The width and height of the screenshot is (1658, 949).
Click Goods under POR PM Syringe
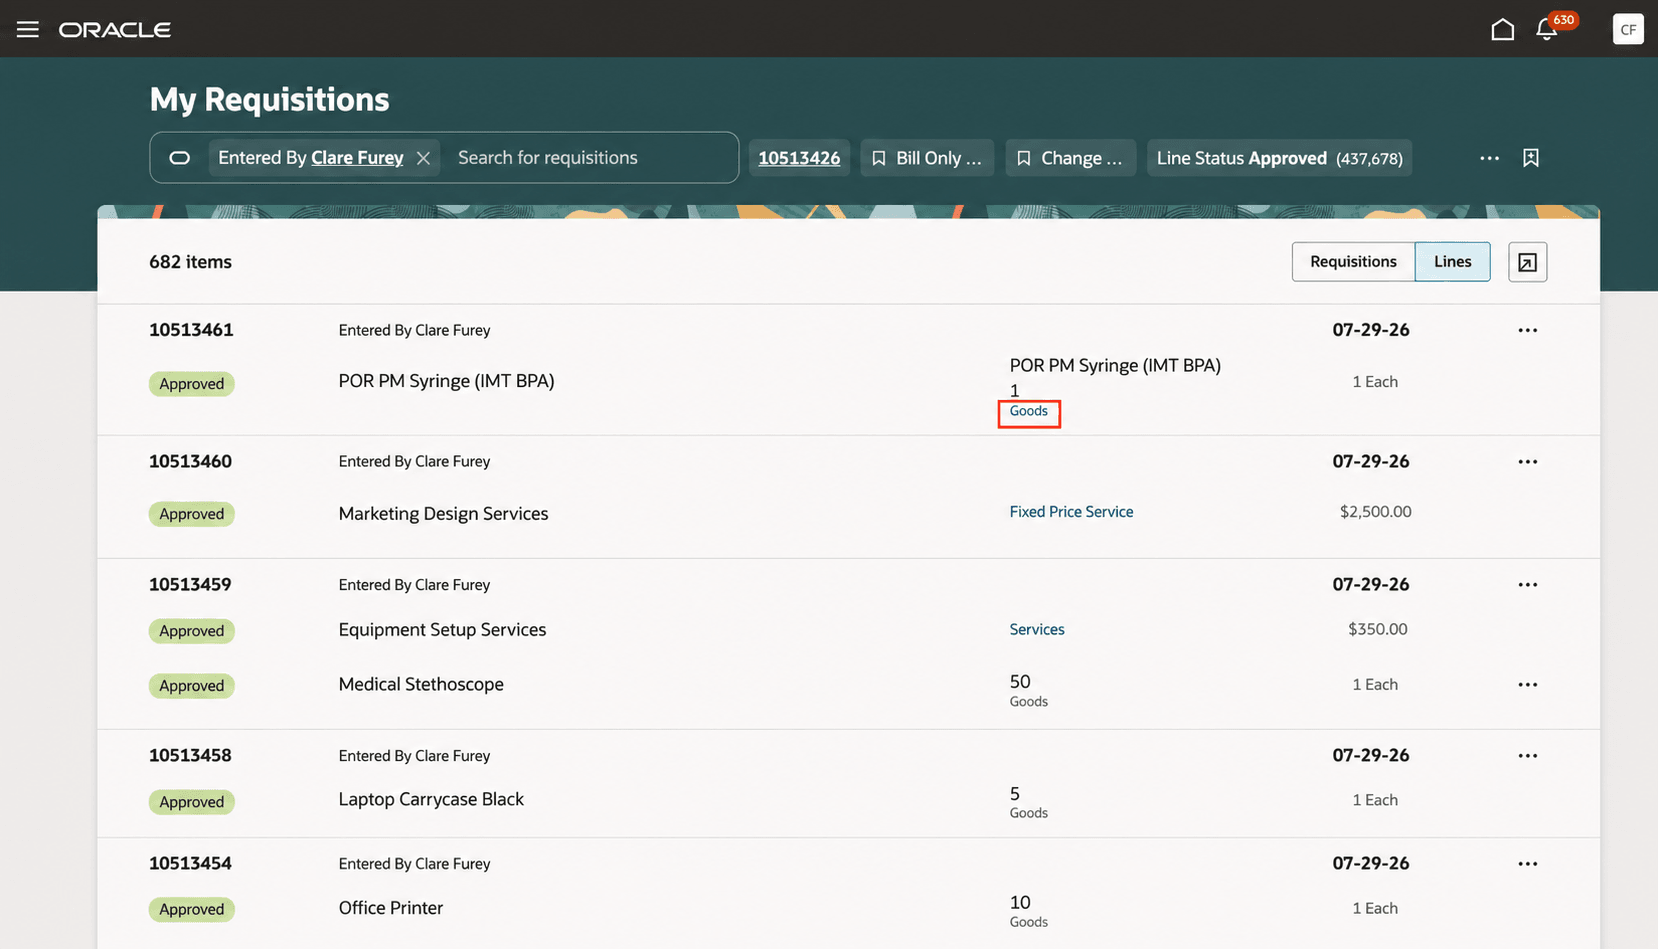point(1028,411)
